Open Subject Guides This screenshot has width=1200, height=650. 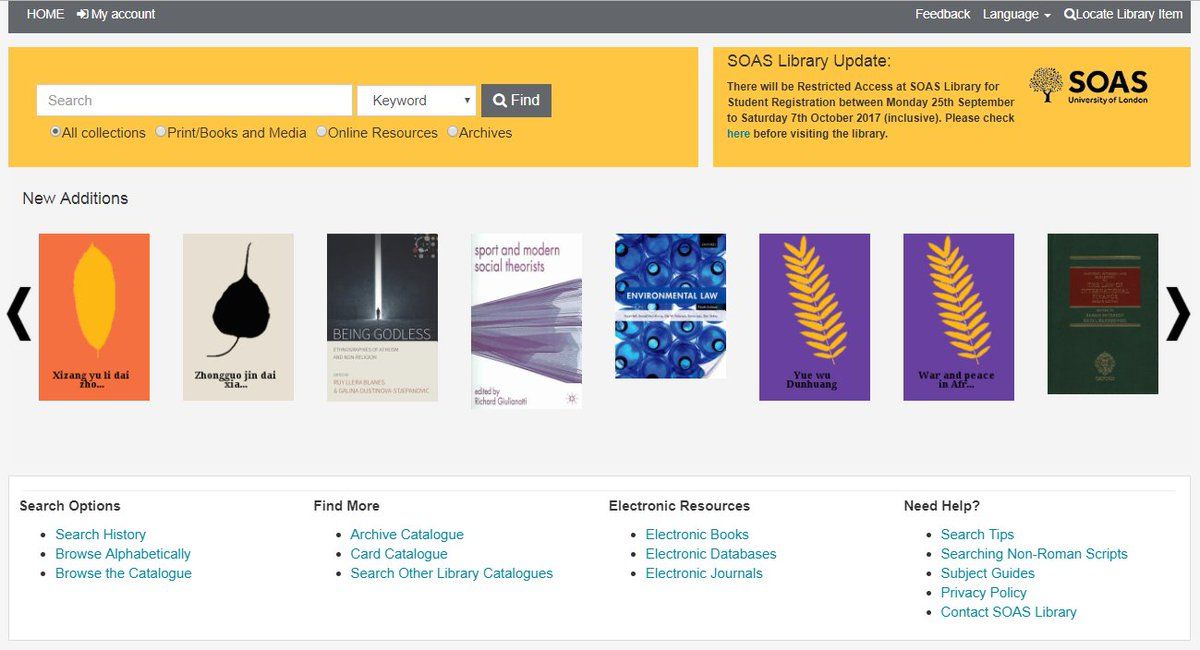pyautogui.click(x=988, y=573)
